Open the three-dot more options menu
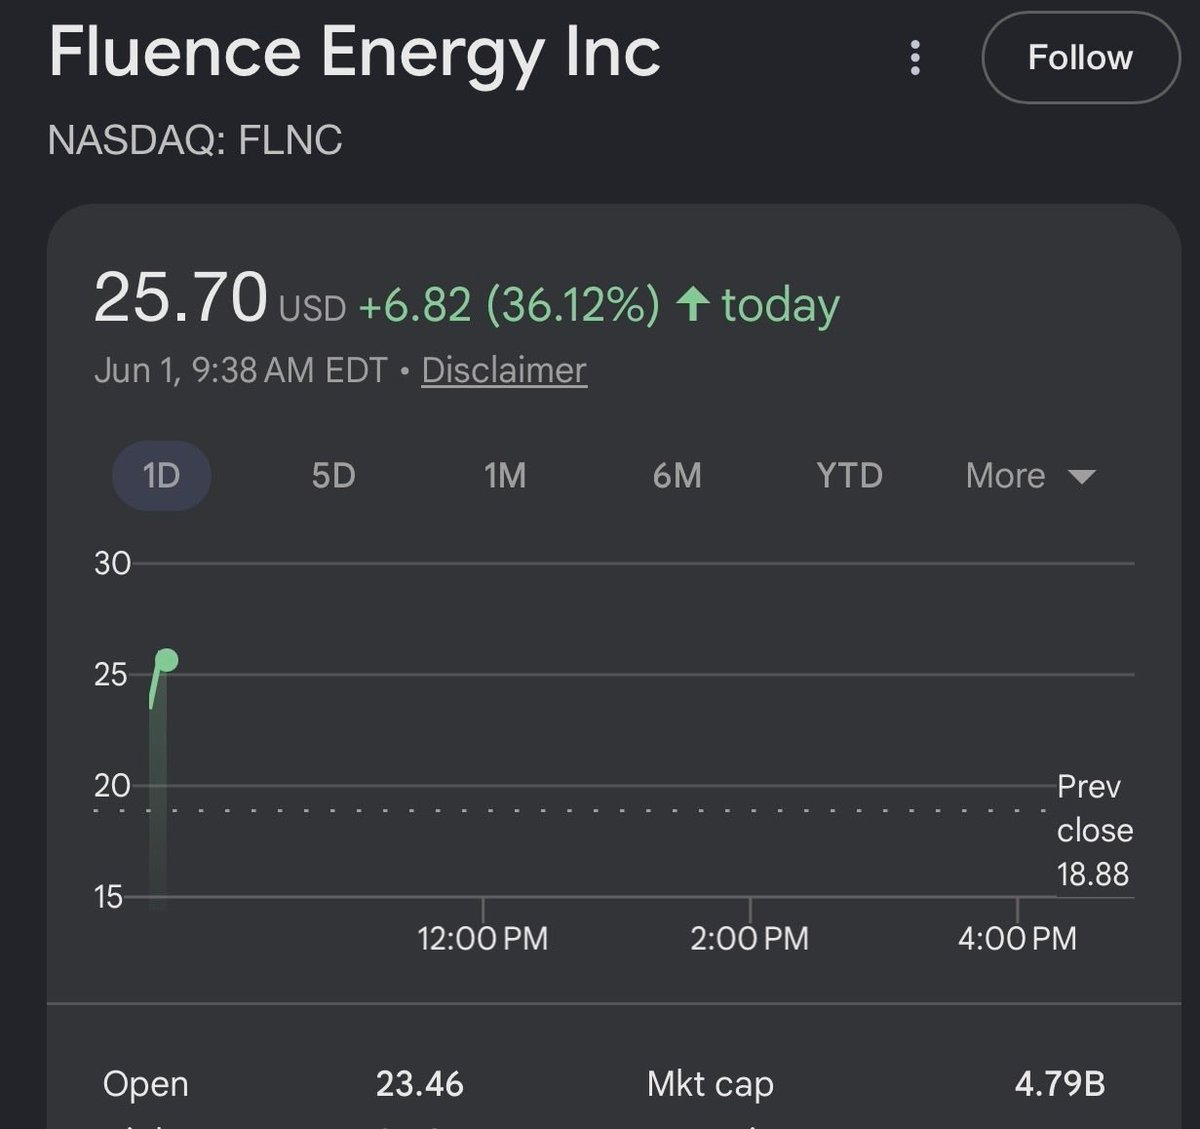This screenshot has width=1200, height=1129. [x=915, y=58]
